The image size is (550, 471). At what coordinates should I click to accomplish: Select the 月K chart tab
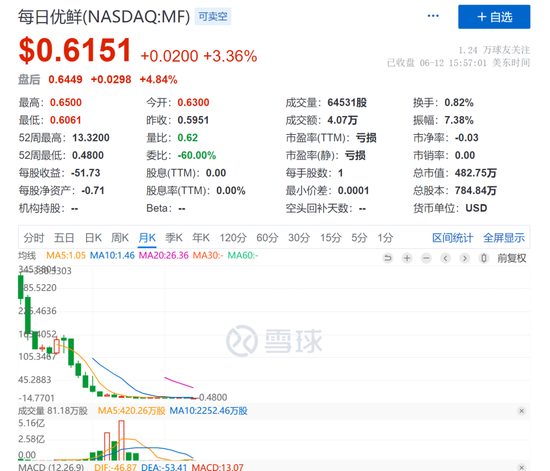(x=147, y=238)
